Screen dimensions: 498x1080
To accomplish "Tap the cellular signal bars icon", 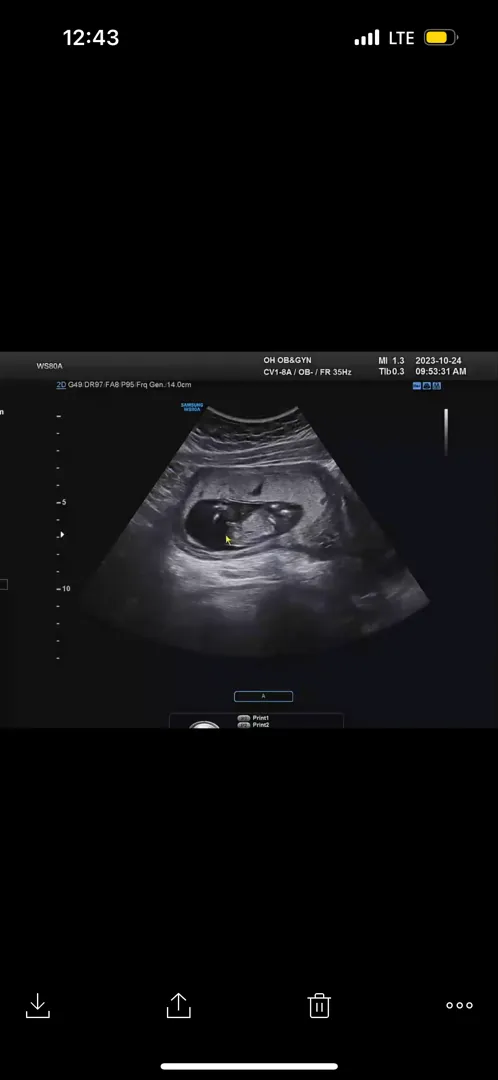I will click(x=366, y=38).
